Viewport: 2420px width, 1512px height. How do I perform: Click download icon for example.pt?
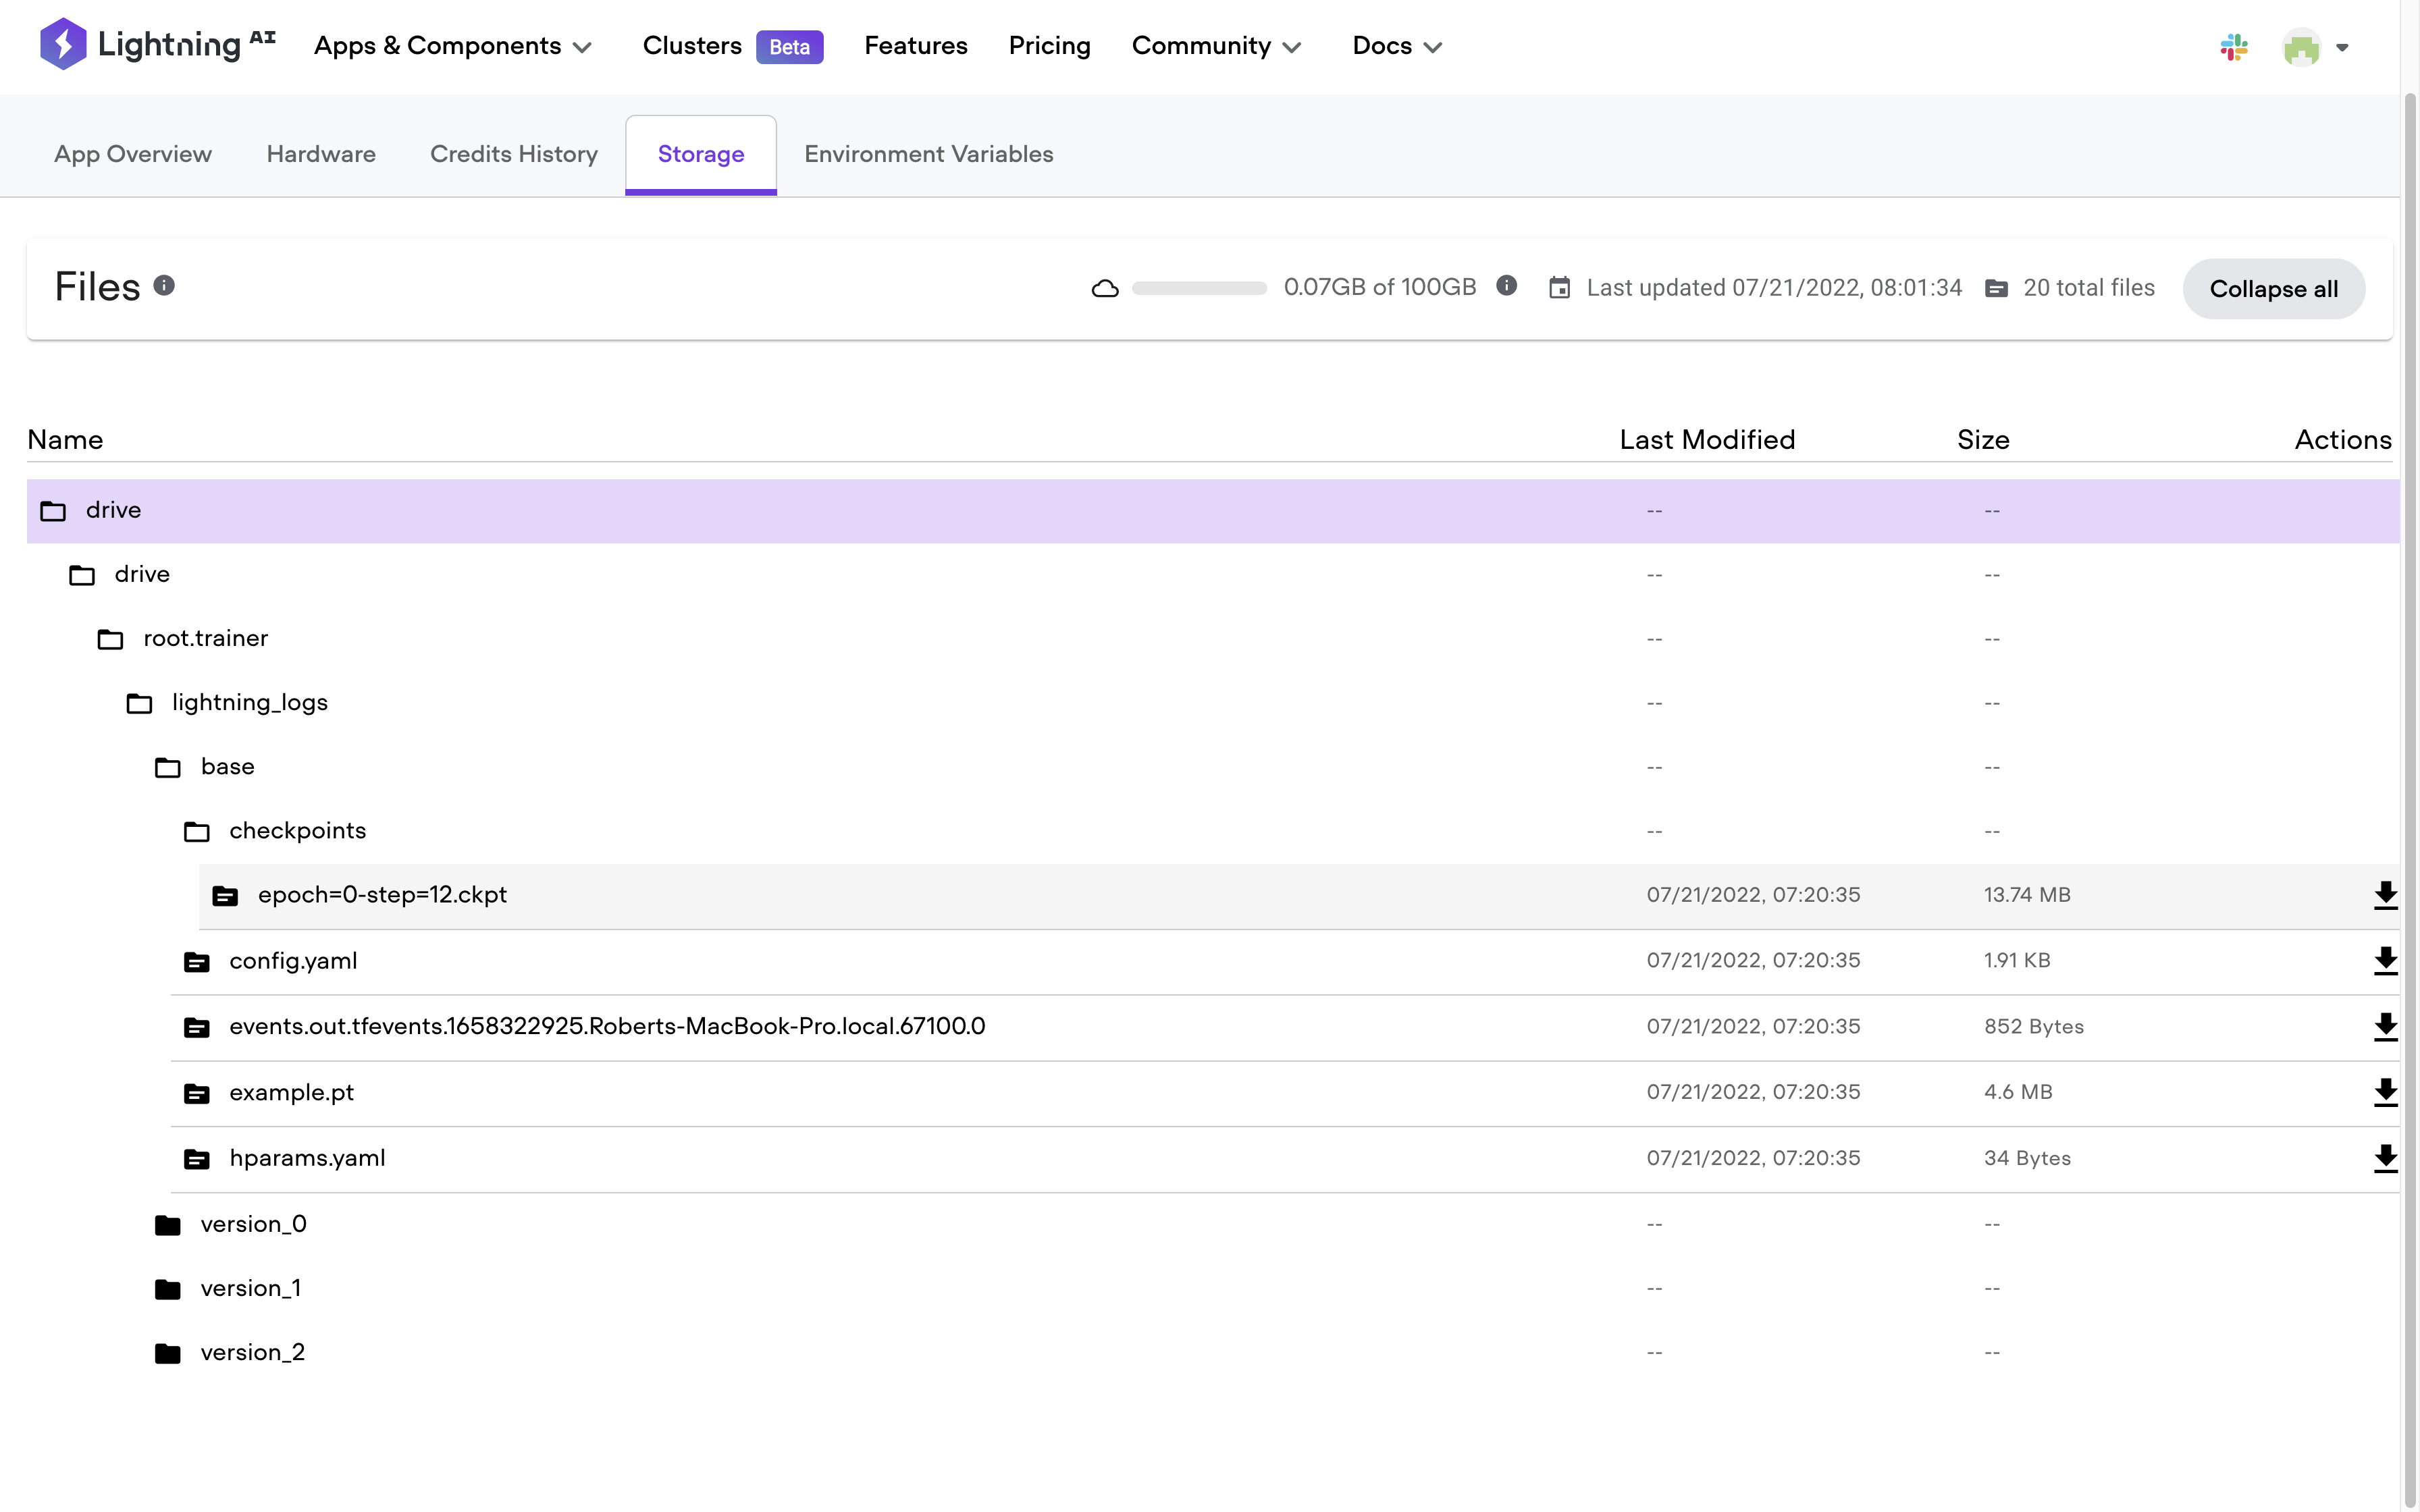coord(2385,1092)
